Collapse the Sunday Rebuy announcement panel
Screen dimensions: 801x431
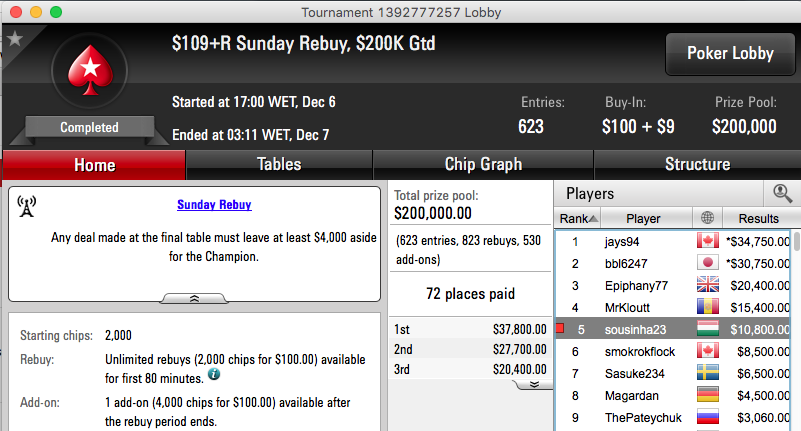194,299
